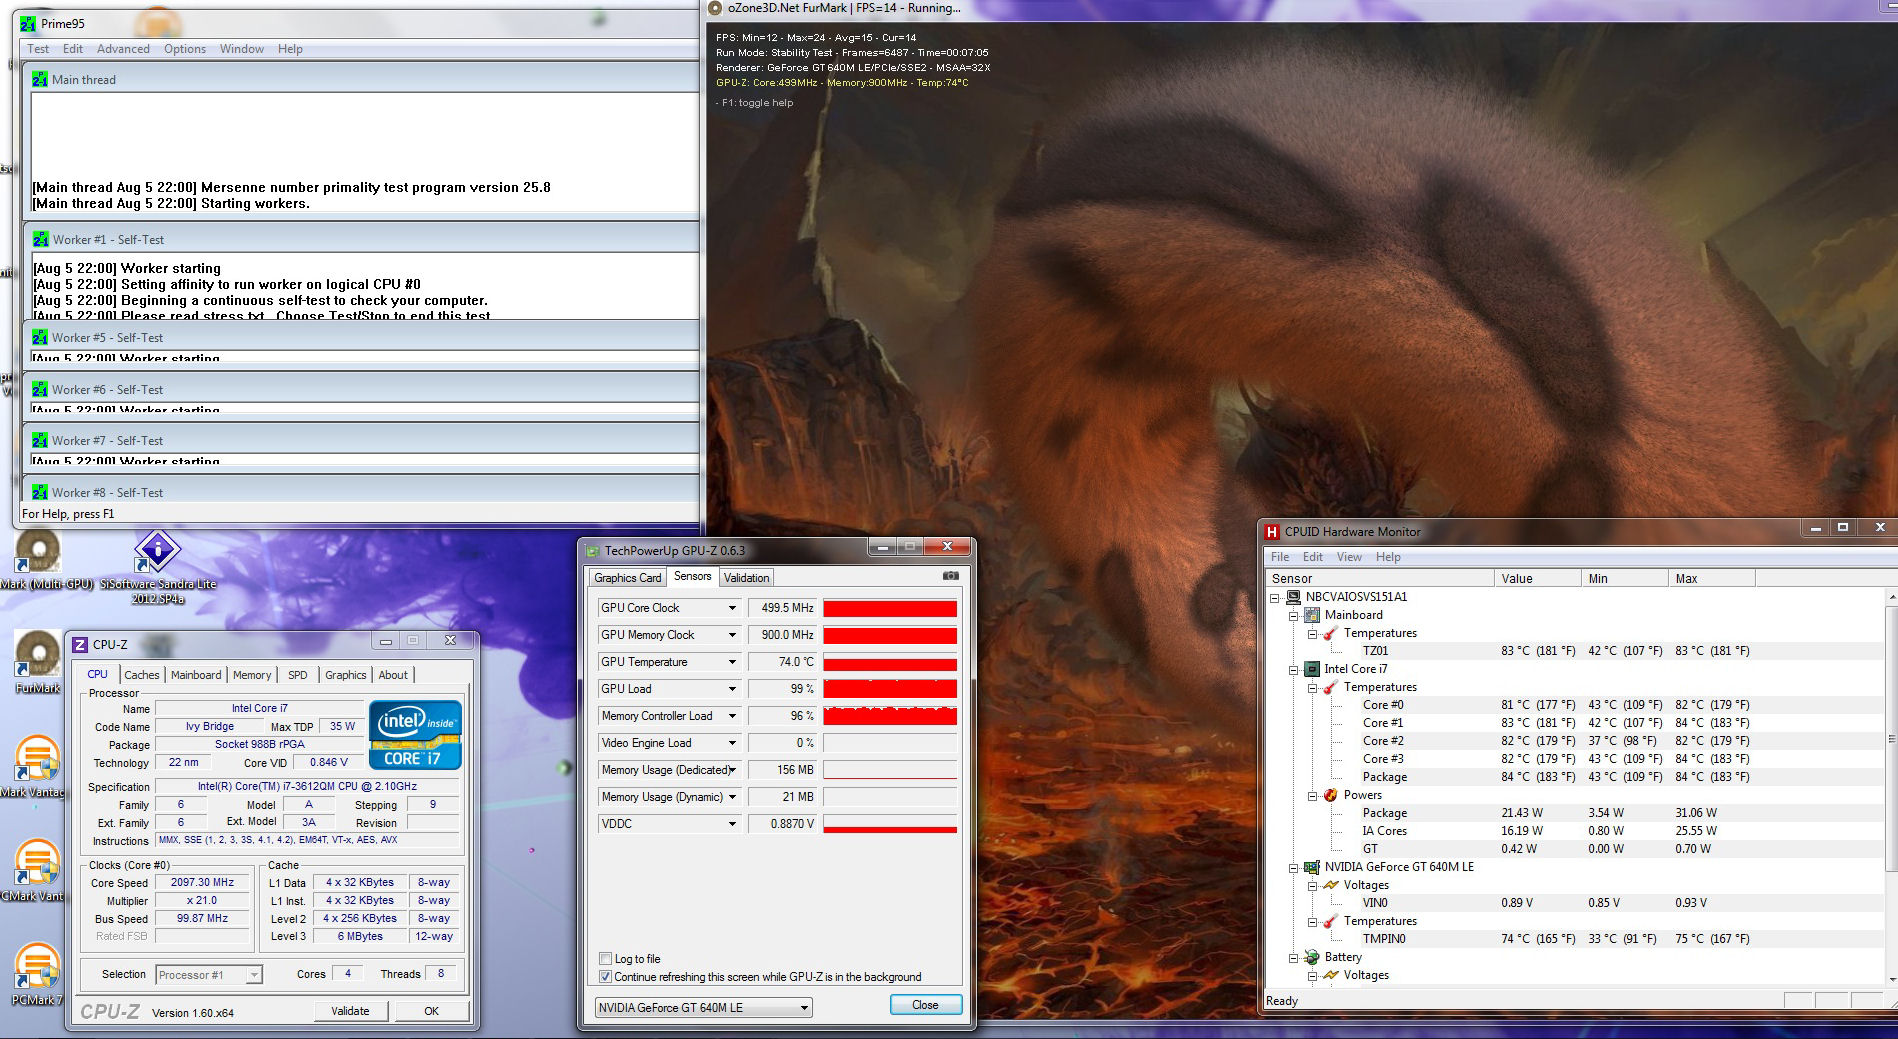Viewport: 1898px width, 1039px height.
Task: Open the Test menu in Prime95
Action: click(38, 49)
